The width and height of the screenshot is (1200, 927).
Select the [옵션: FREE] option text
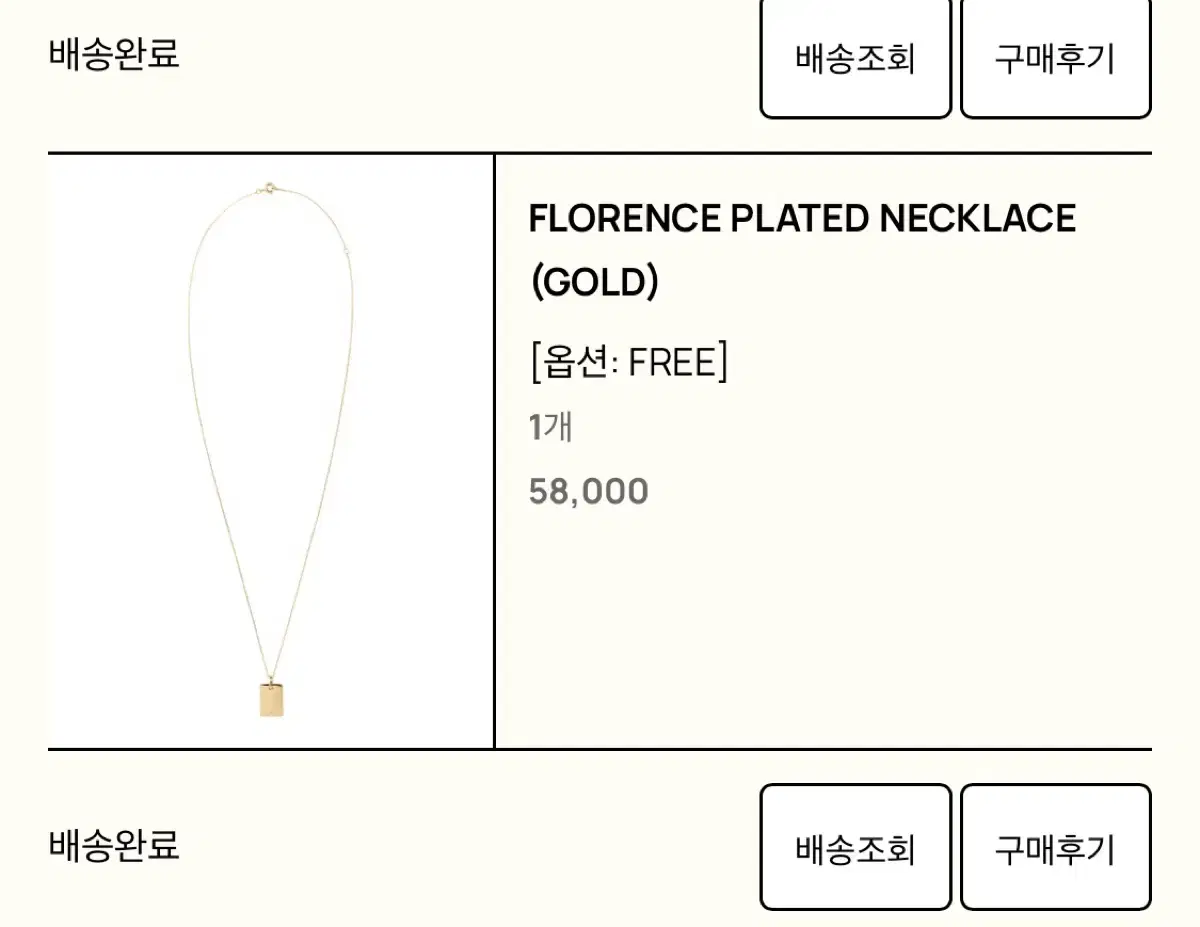[x=628, y=362]
